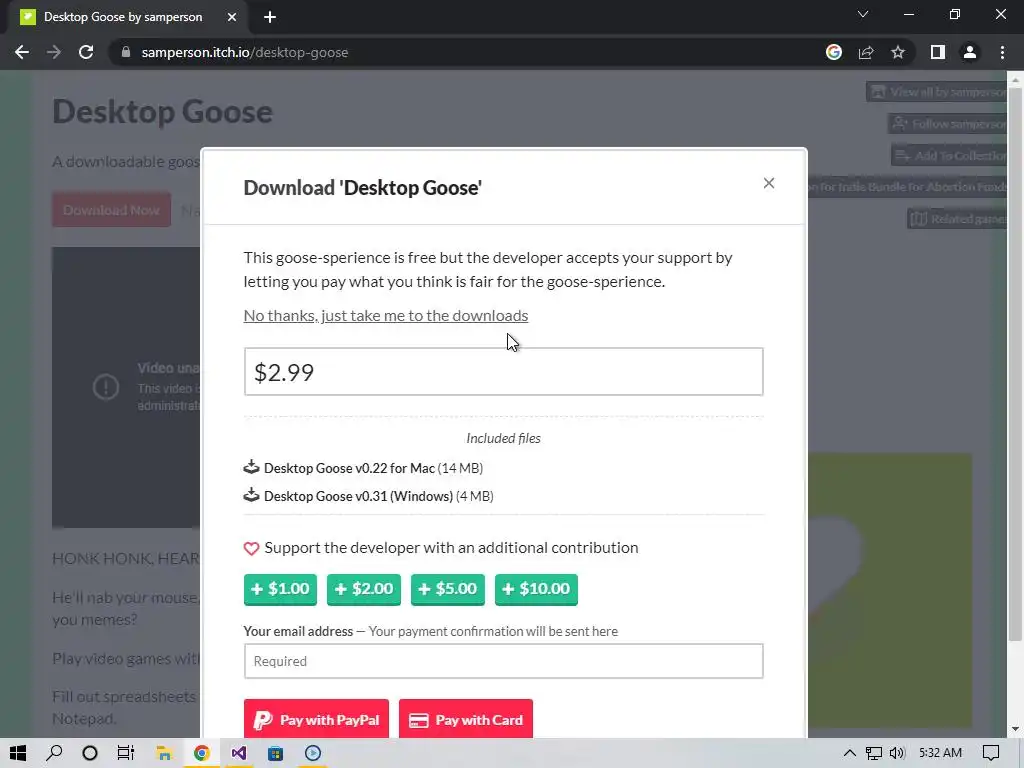Close the Desktop Goose by samperson tab
This screenshot has height=768, width=1024.
click(x=232, y=17)
